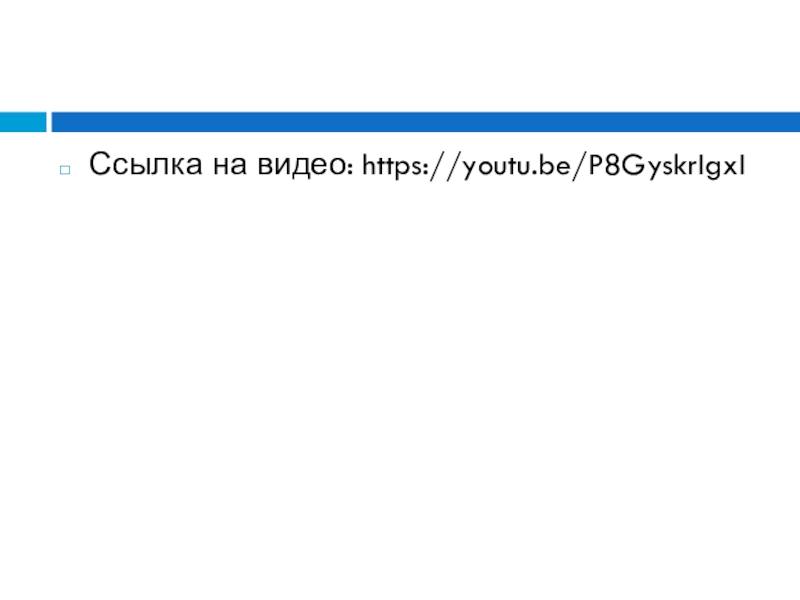Click "https" at the start of the URL

click(392, 166)
